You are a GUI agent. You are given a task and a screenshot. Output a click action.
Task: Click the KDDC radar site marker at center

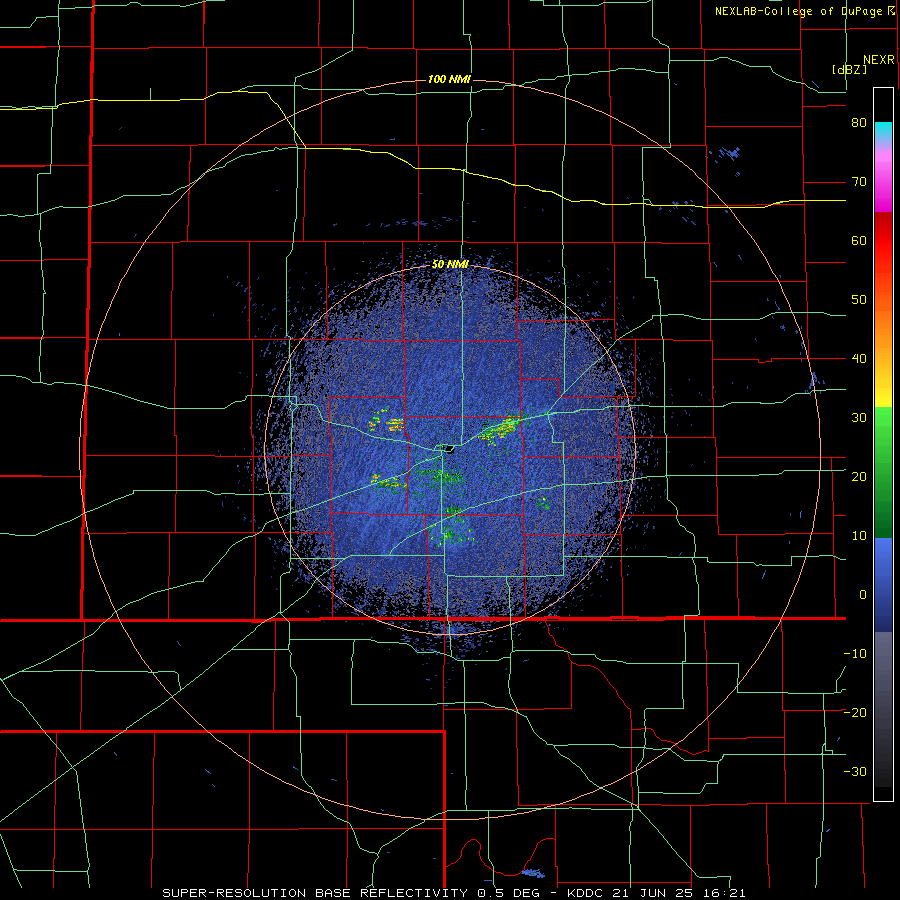tap(448, 448)
